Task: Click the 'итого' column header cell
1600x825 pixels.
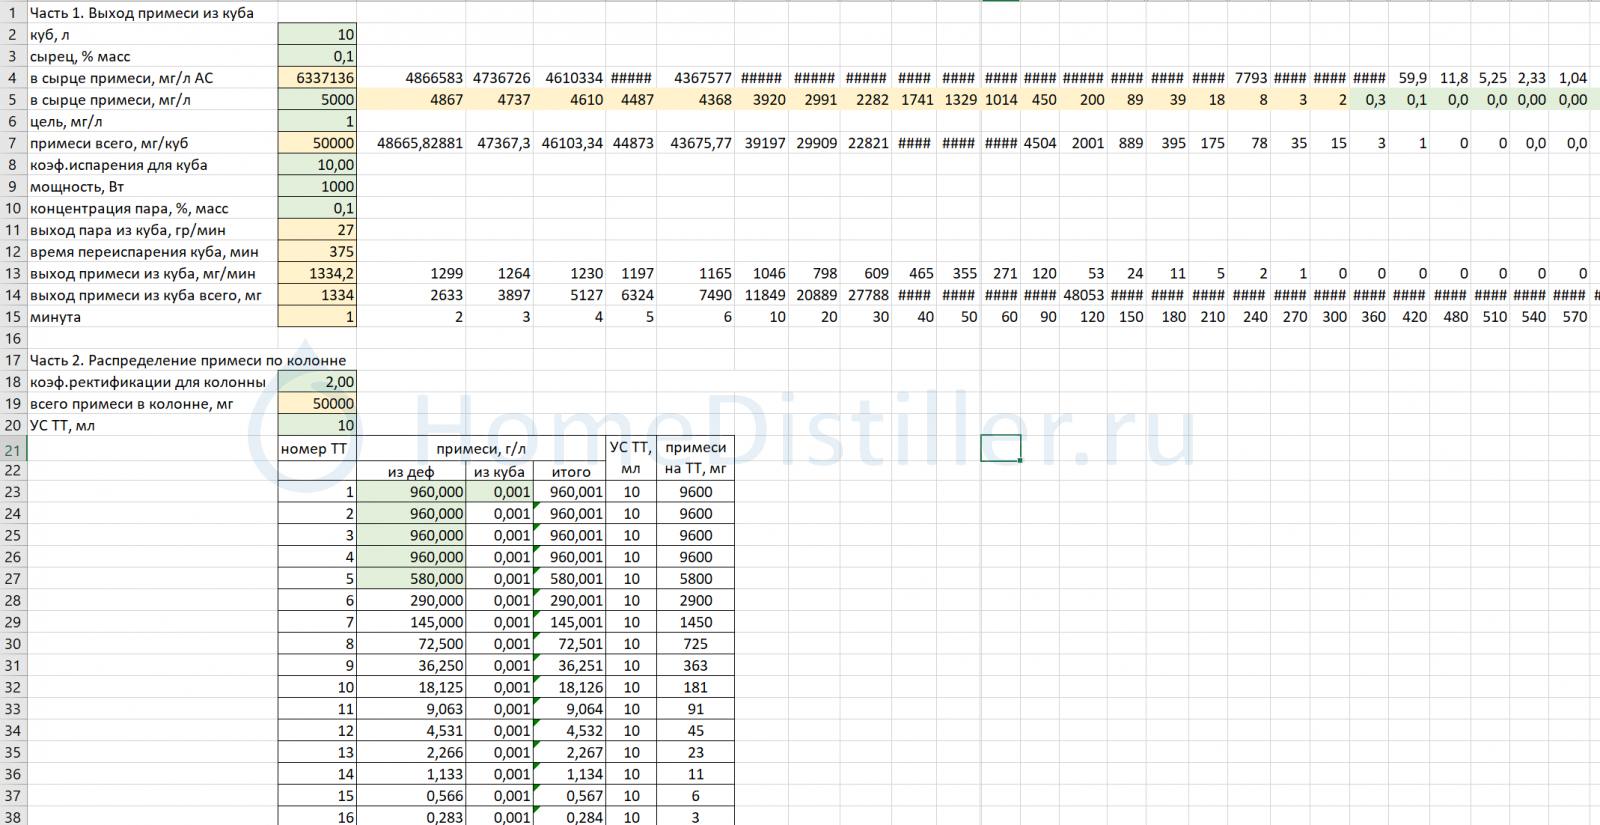Action: [571, 472]
